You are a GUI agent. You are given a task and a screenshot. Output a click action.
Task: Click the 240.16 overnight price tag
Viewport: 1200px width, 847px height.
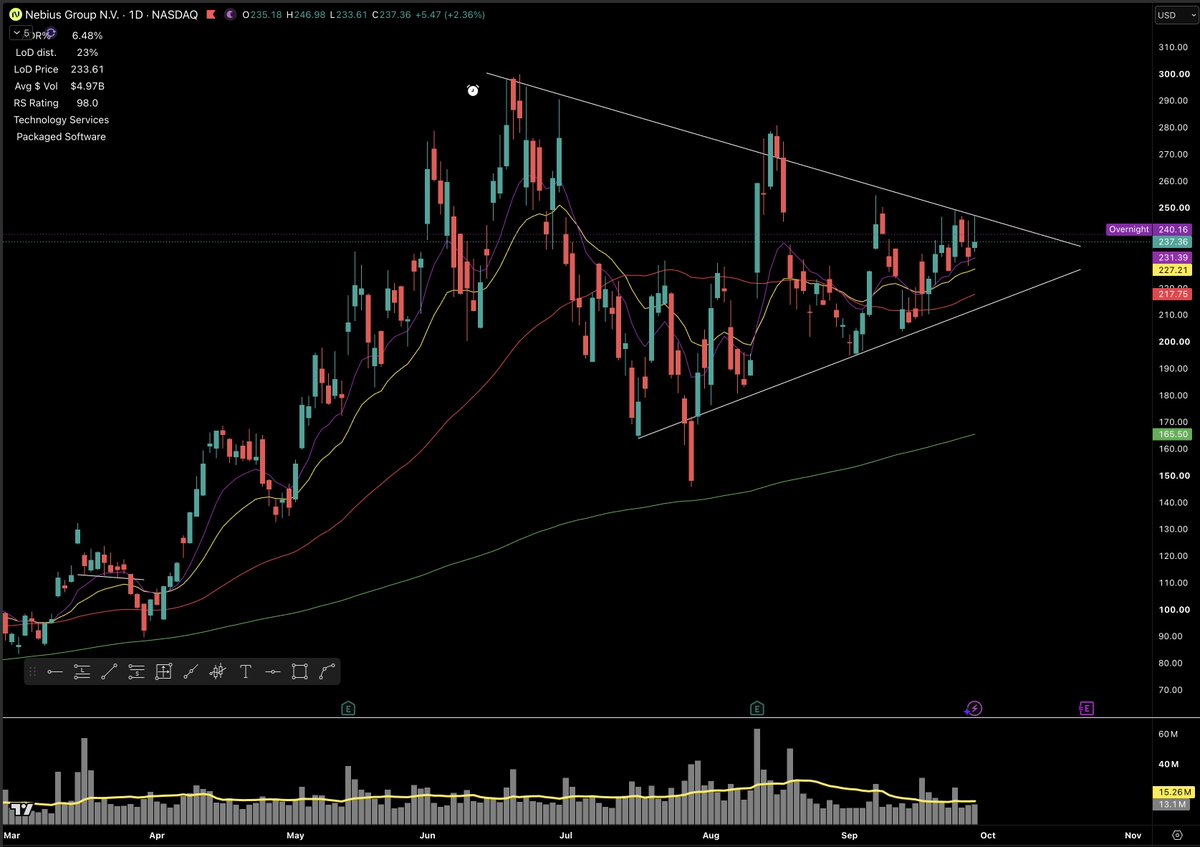click(x=1172, y=230)
